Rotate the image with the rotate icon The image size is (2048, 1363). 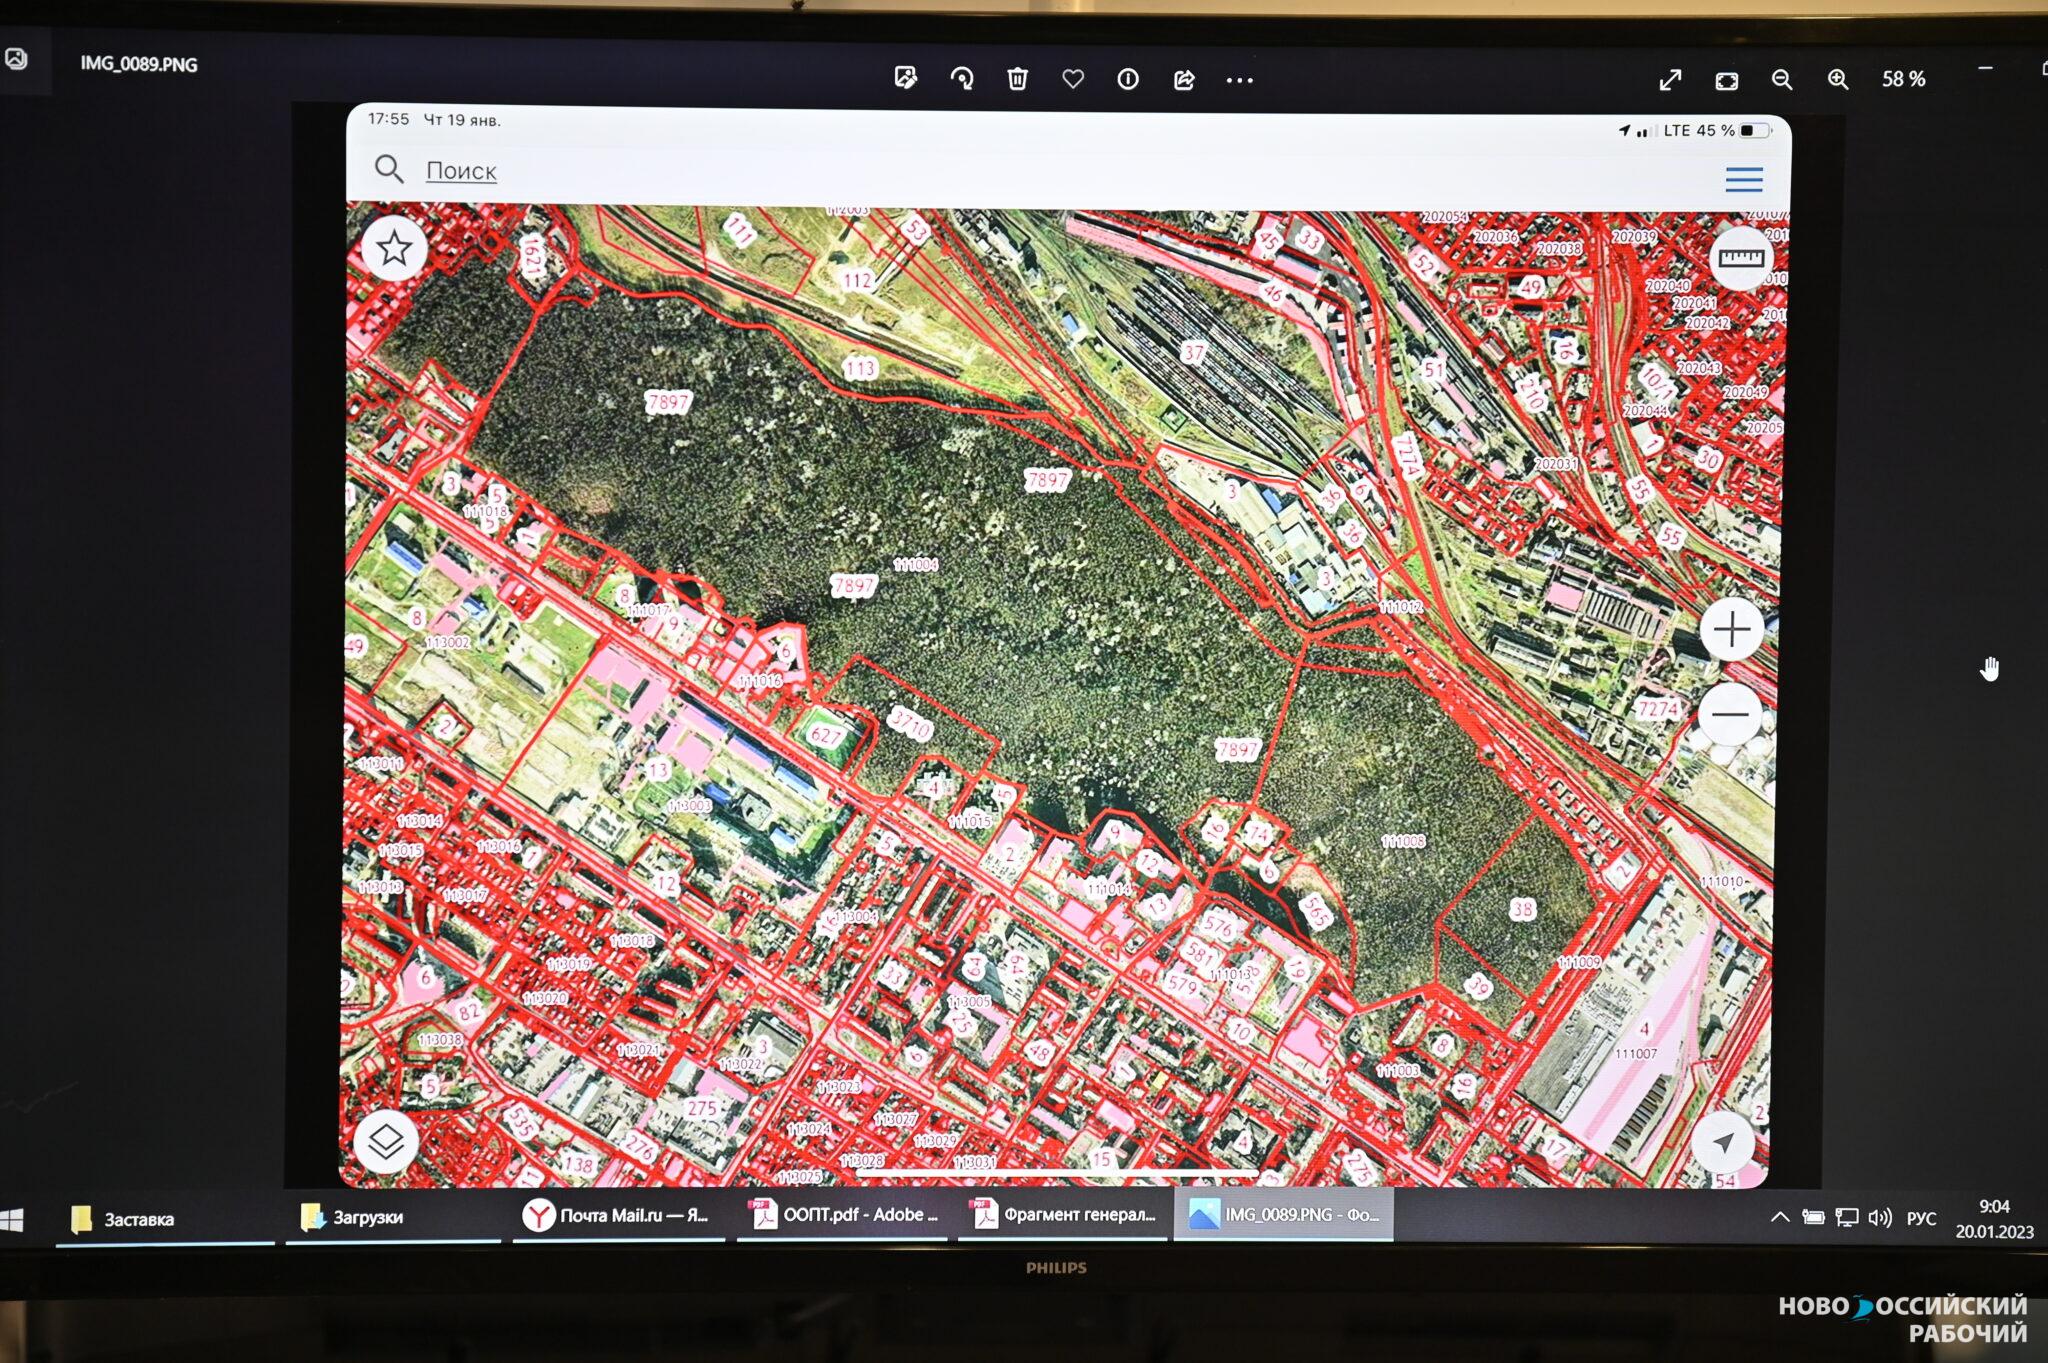pyautogui.click(x=962, y=79)
